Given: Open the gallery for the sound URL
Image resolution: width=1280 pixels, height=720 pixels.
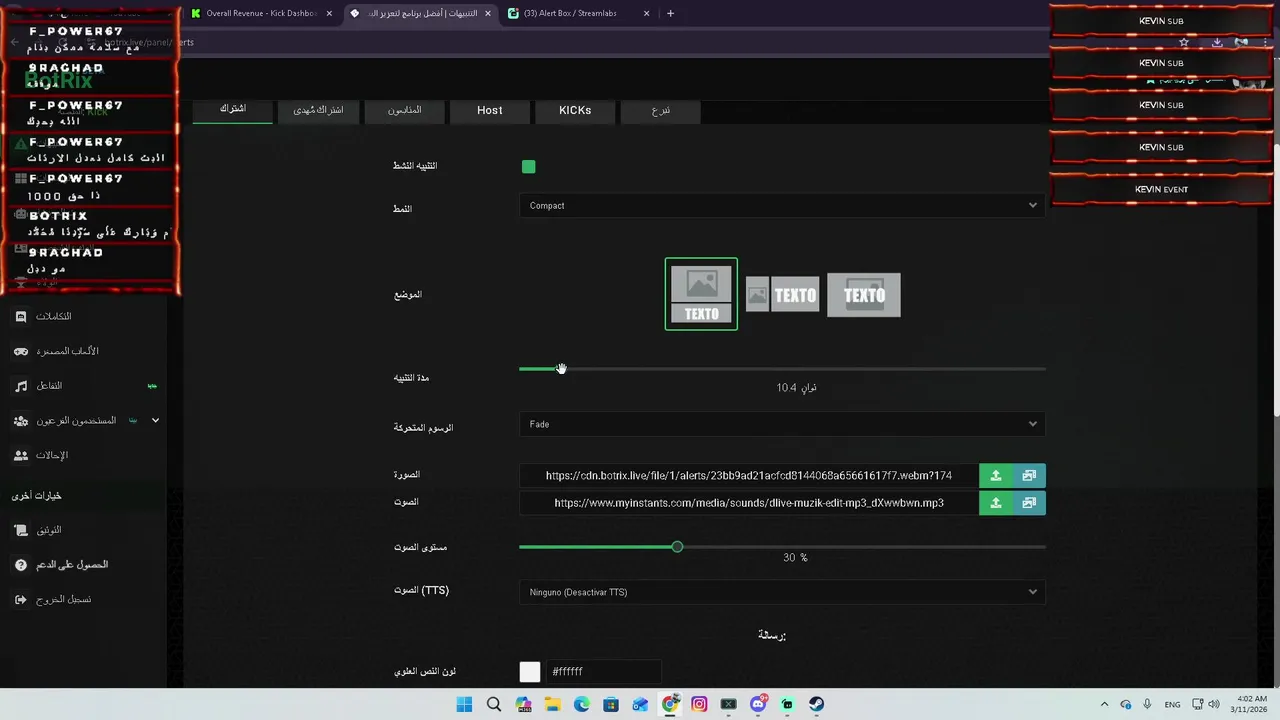Looking at the screenshot, I should point(1029,503).
